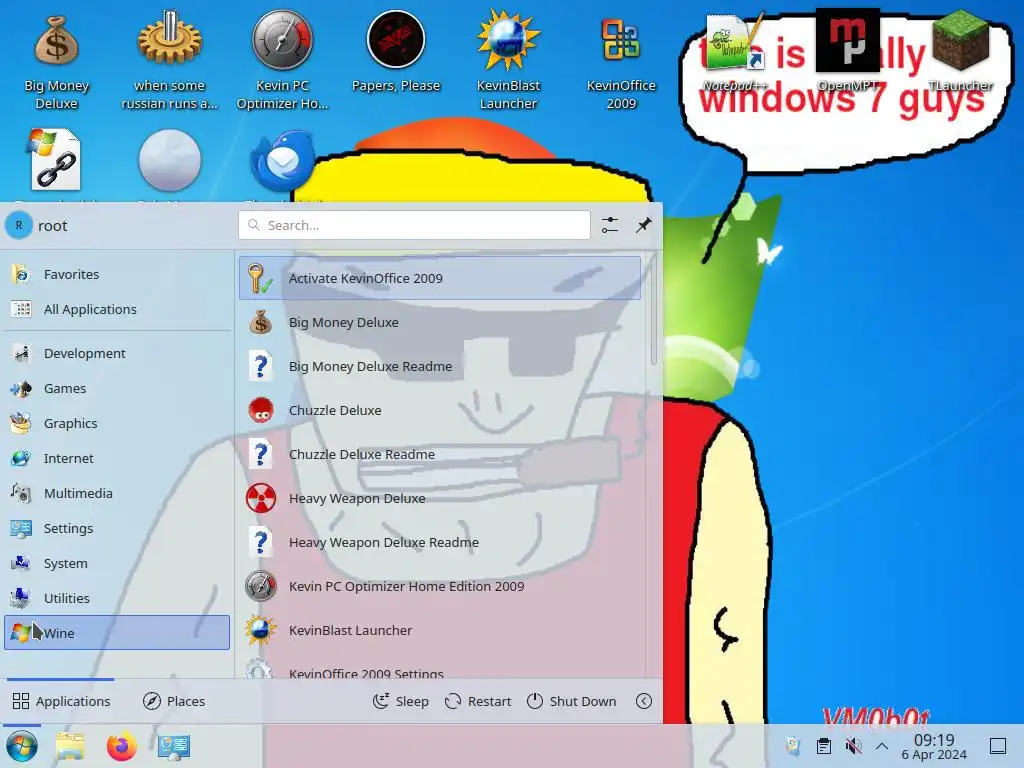
Task: Open Multimedia category
Action: coord(118,493)
